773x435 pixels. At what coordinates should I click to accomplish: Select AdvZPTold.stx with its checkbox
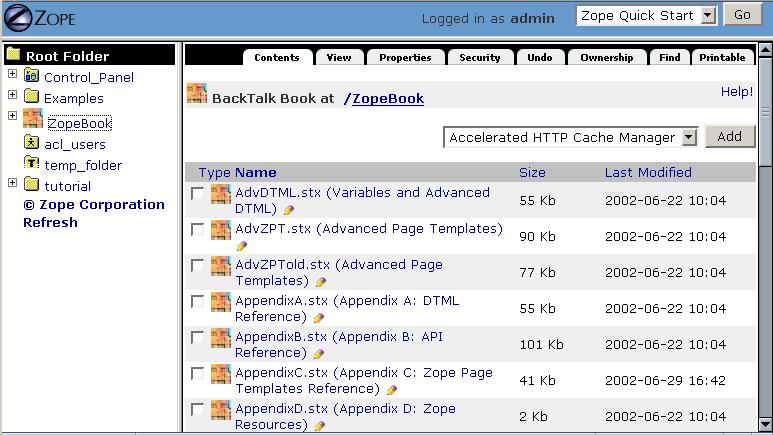tap(197, 265)
